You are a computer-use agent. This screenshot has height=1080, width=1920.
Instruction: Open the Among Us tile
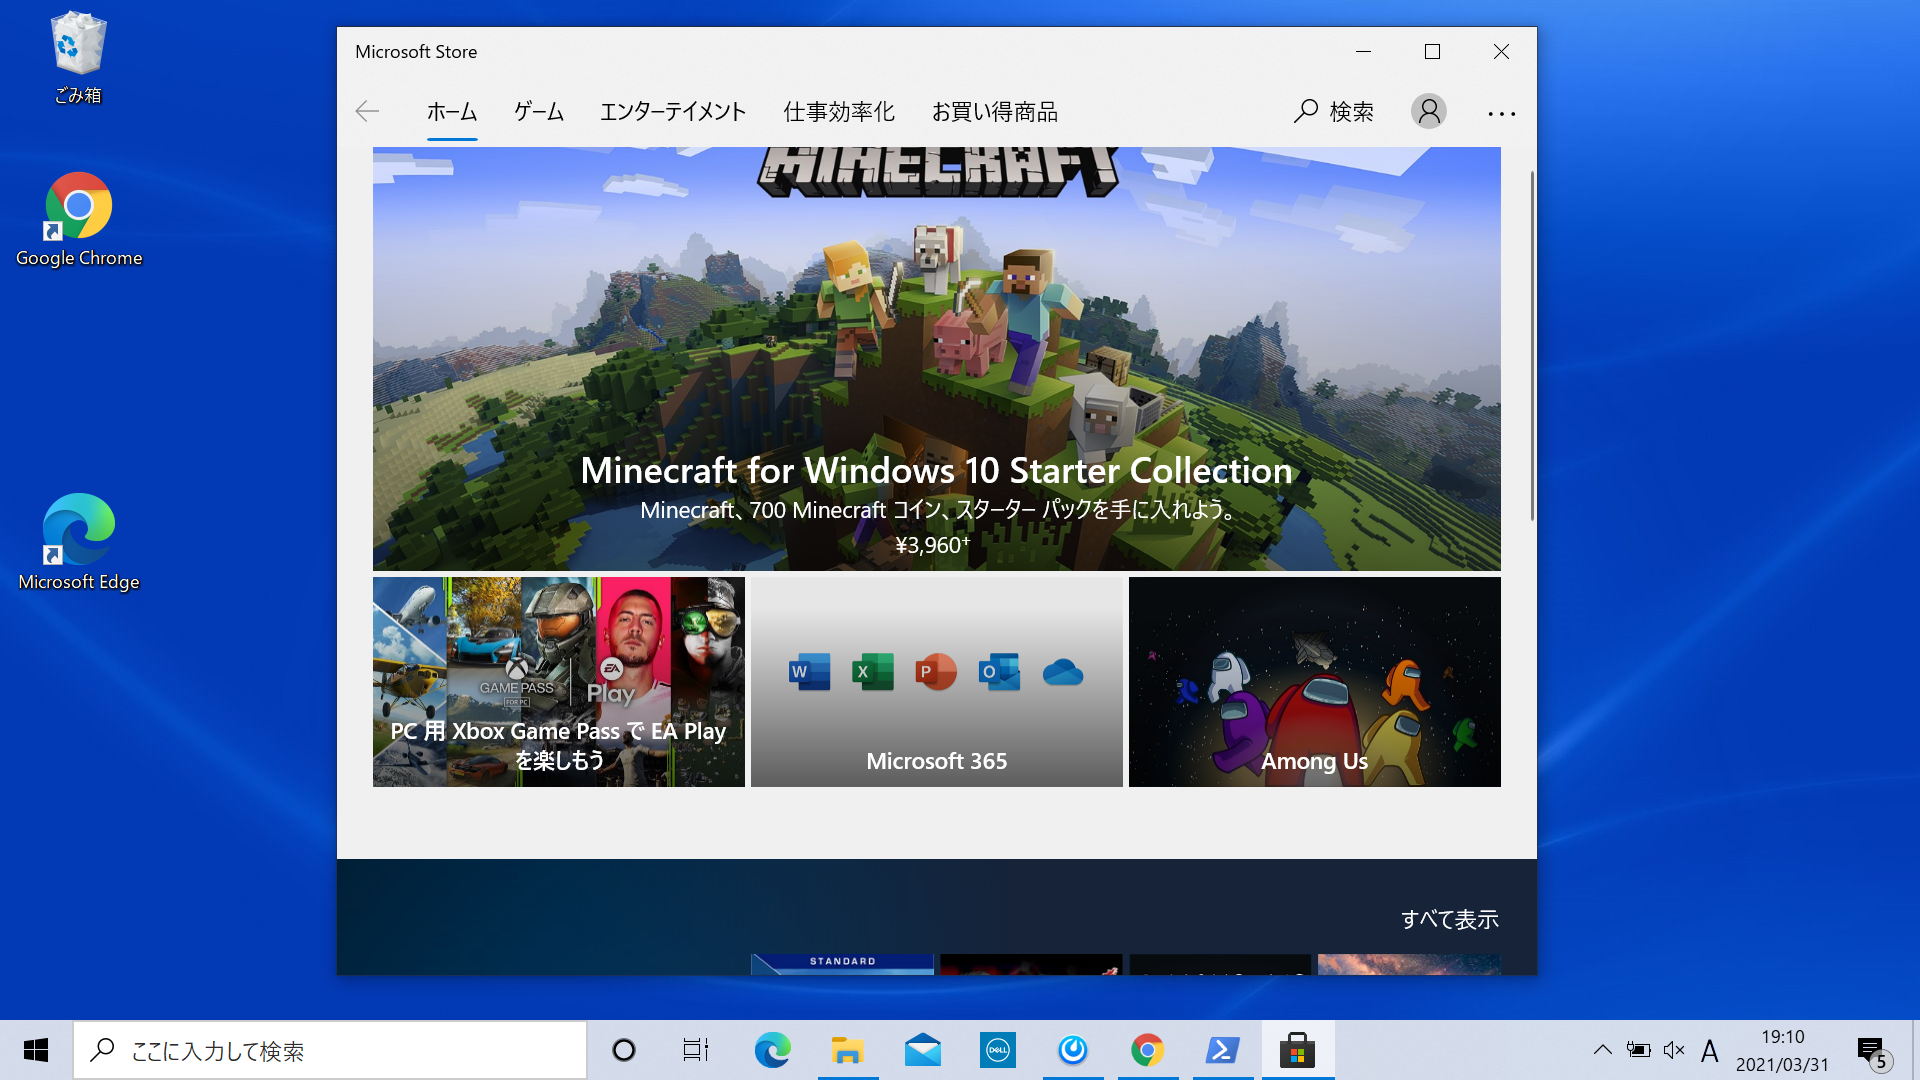pyautogui.click(x=1315, y=682)
